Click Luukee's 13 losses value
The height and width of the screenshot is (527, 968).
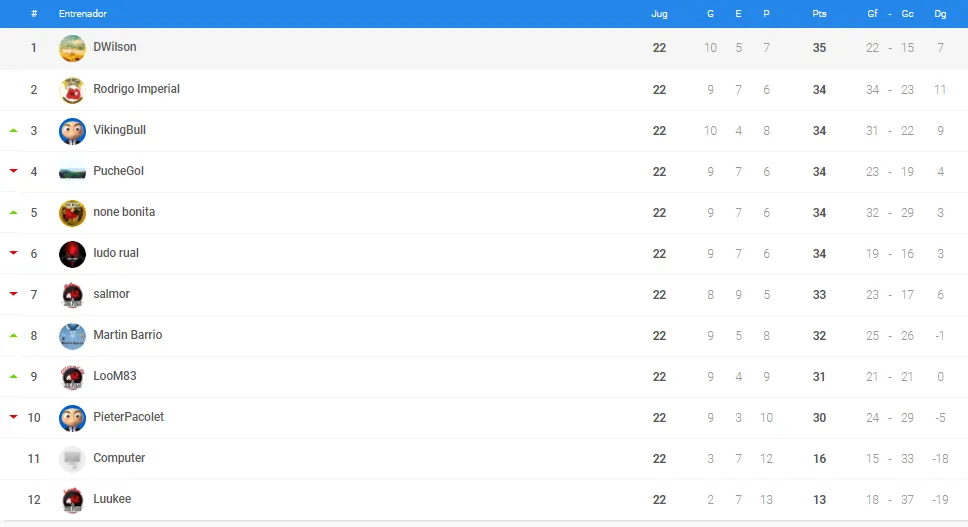click(x=766, y=500)
